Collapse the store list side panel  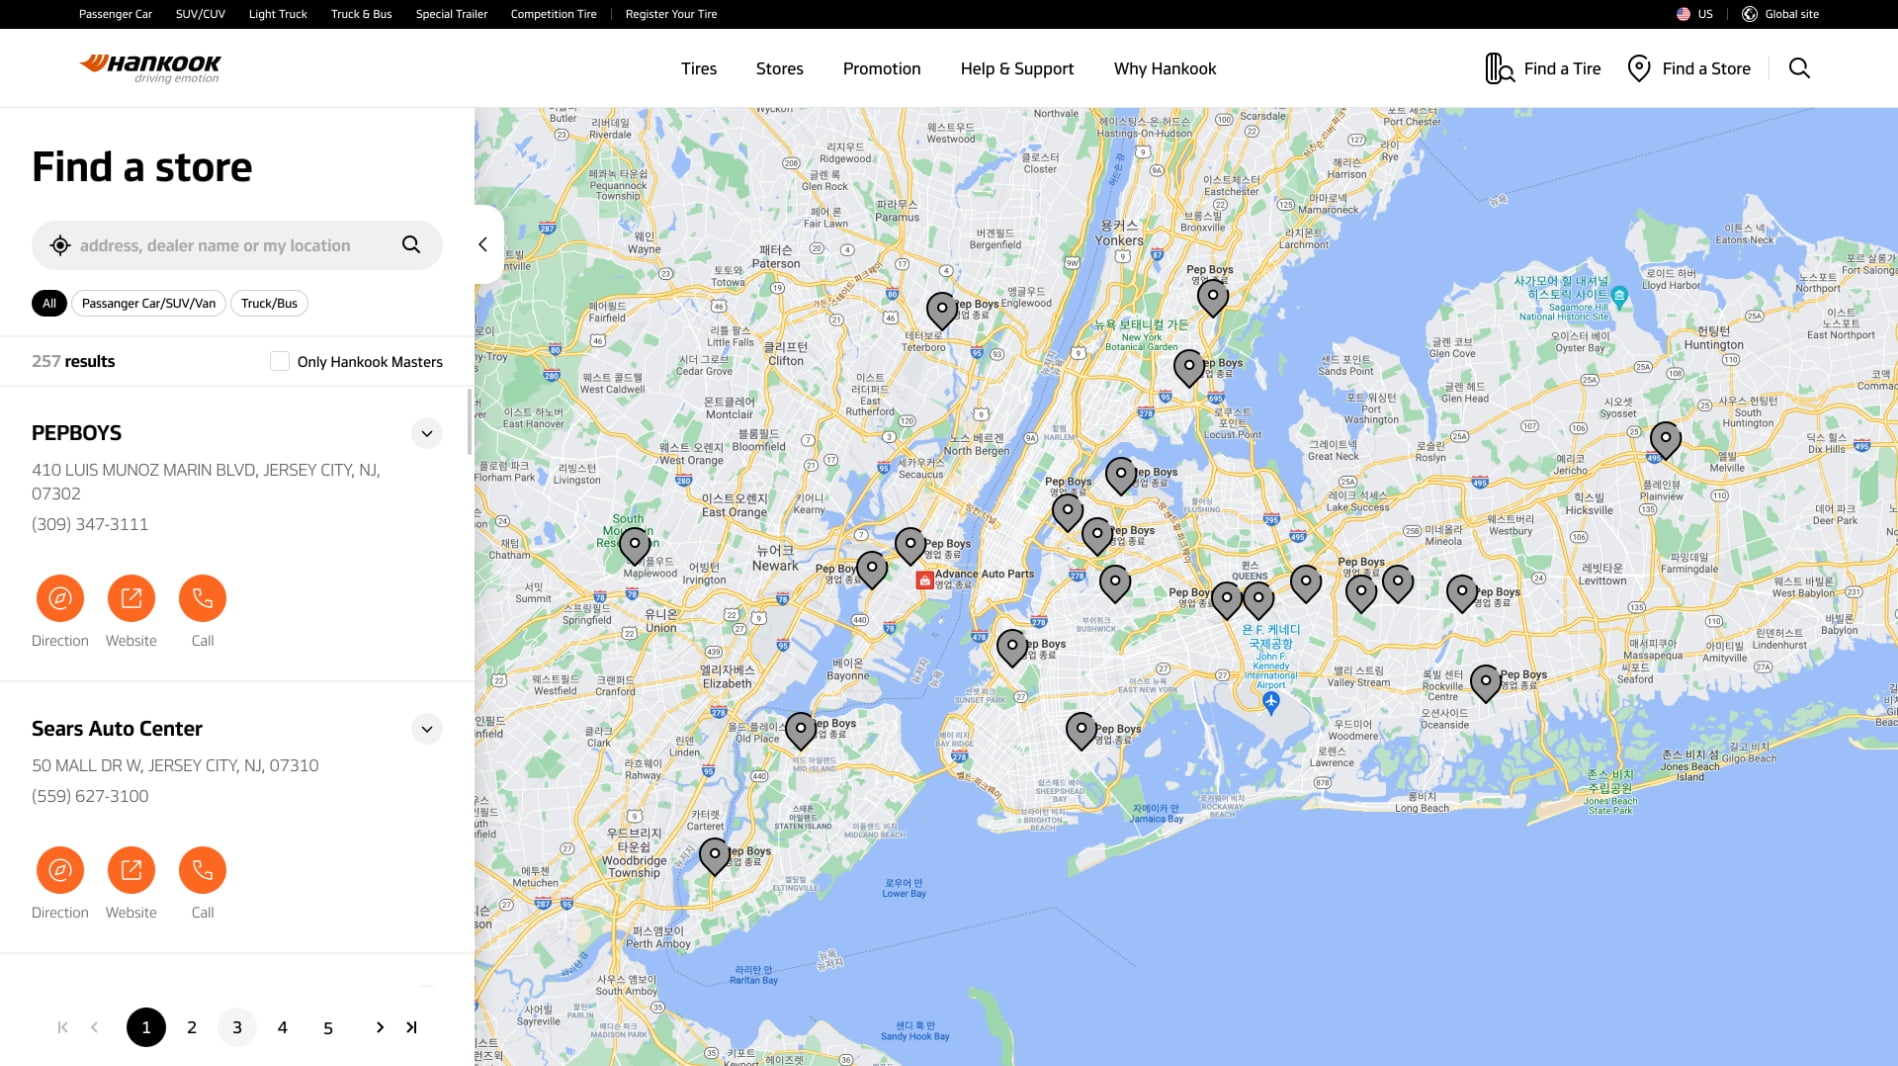pos(484,244)
